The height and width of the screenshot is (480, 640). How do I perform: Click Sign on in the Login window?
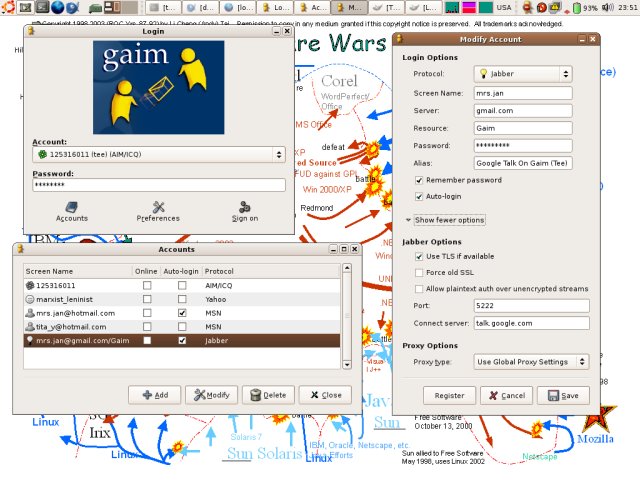coord(245,211)
